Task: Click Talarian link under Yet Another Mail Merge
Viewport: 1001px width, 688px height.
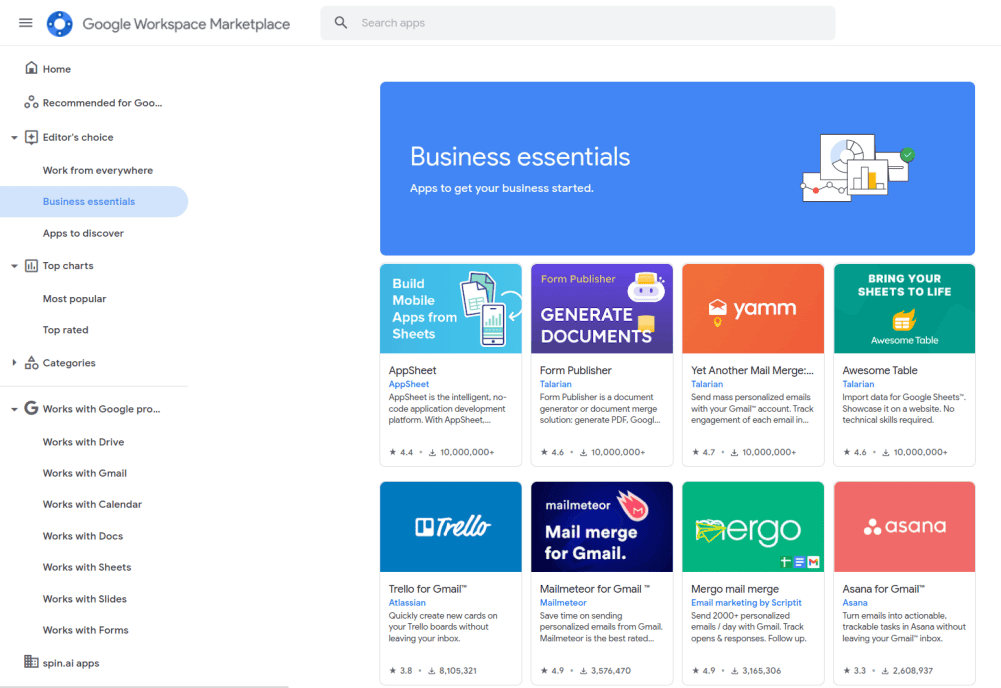Action: (707, 384)
